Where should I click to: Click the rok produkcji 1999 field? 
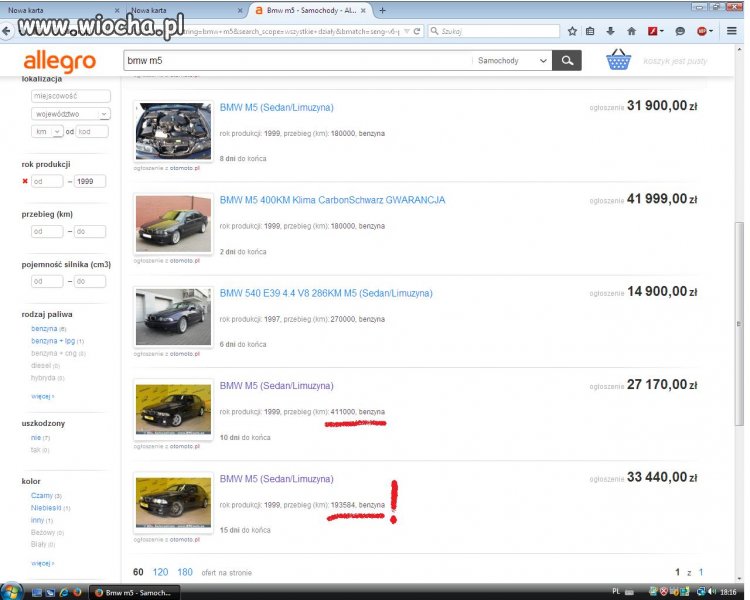point(90,181)
